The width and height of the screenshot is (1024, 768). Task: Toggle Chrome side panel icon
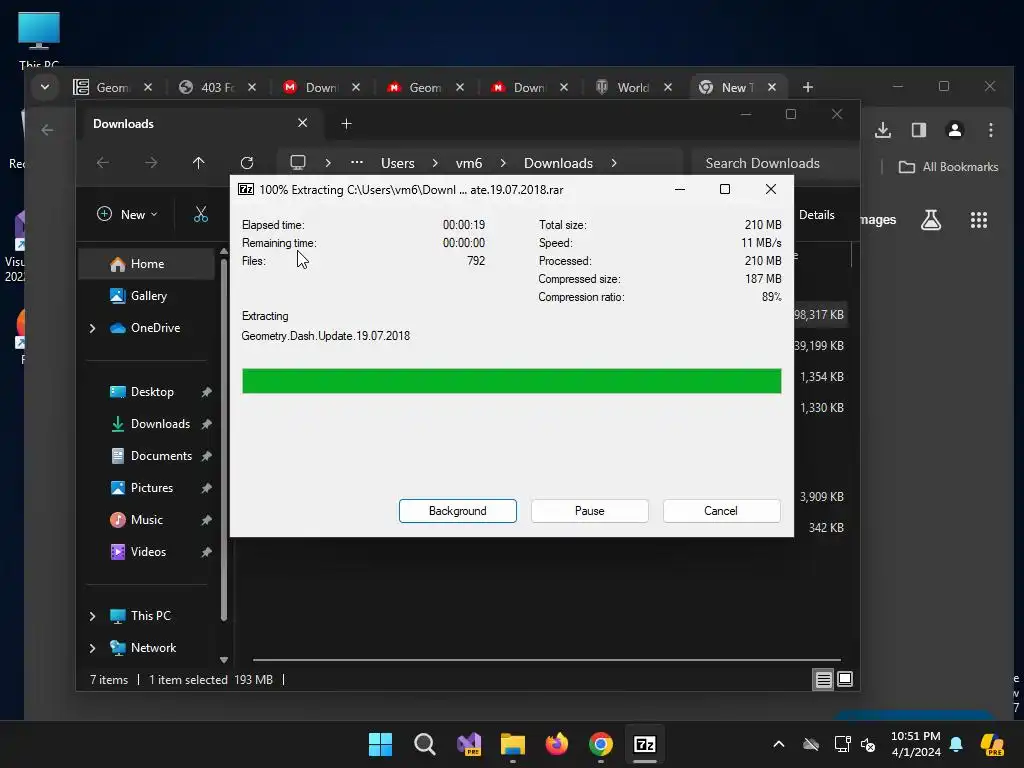coord(919,130)
